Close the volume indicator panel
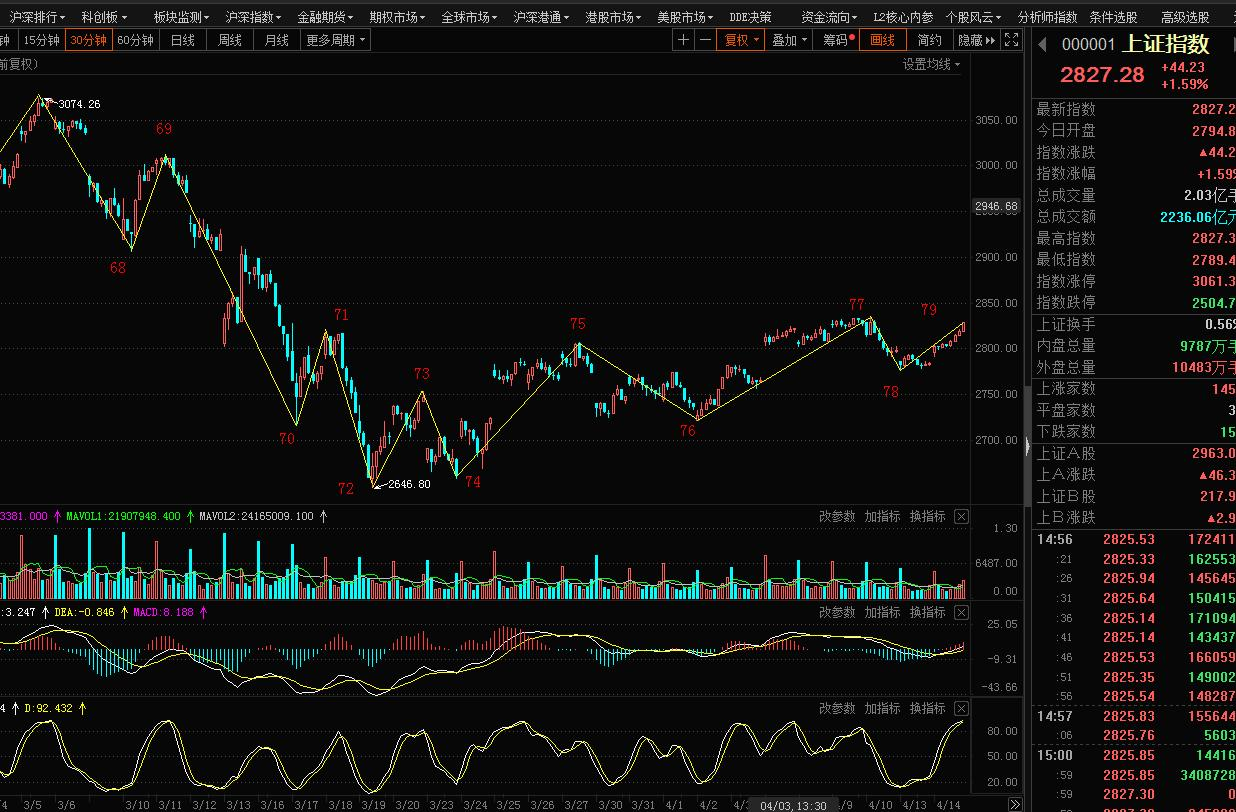1236x812 pixels. click(x=961, y=516)
